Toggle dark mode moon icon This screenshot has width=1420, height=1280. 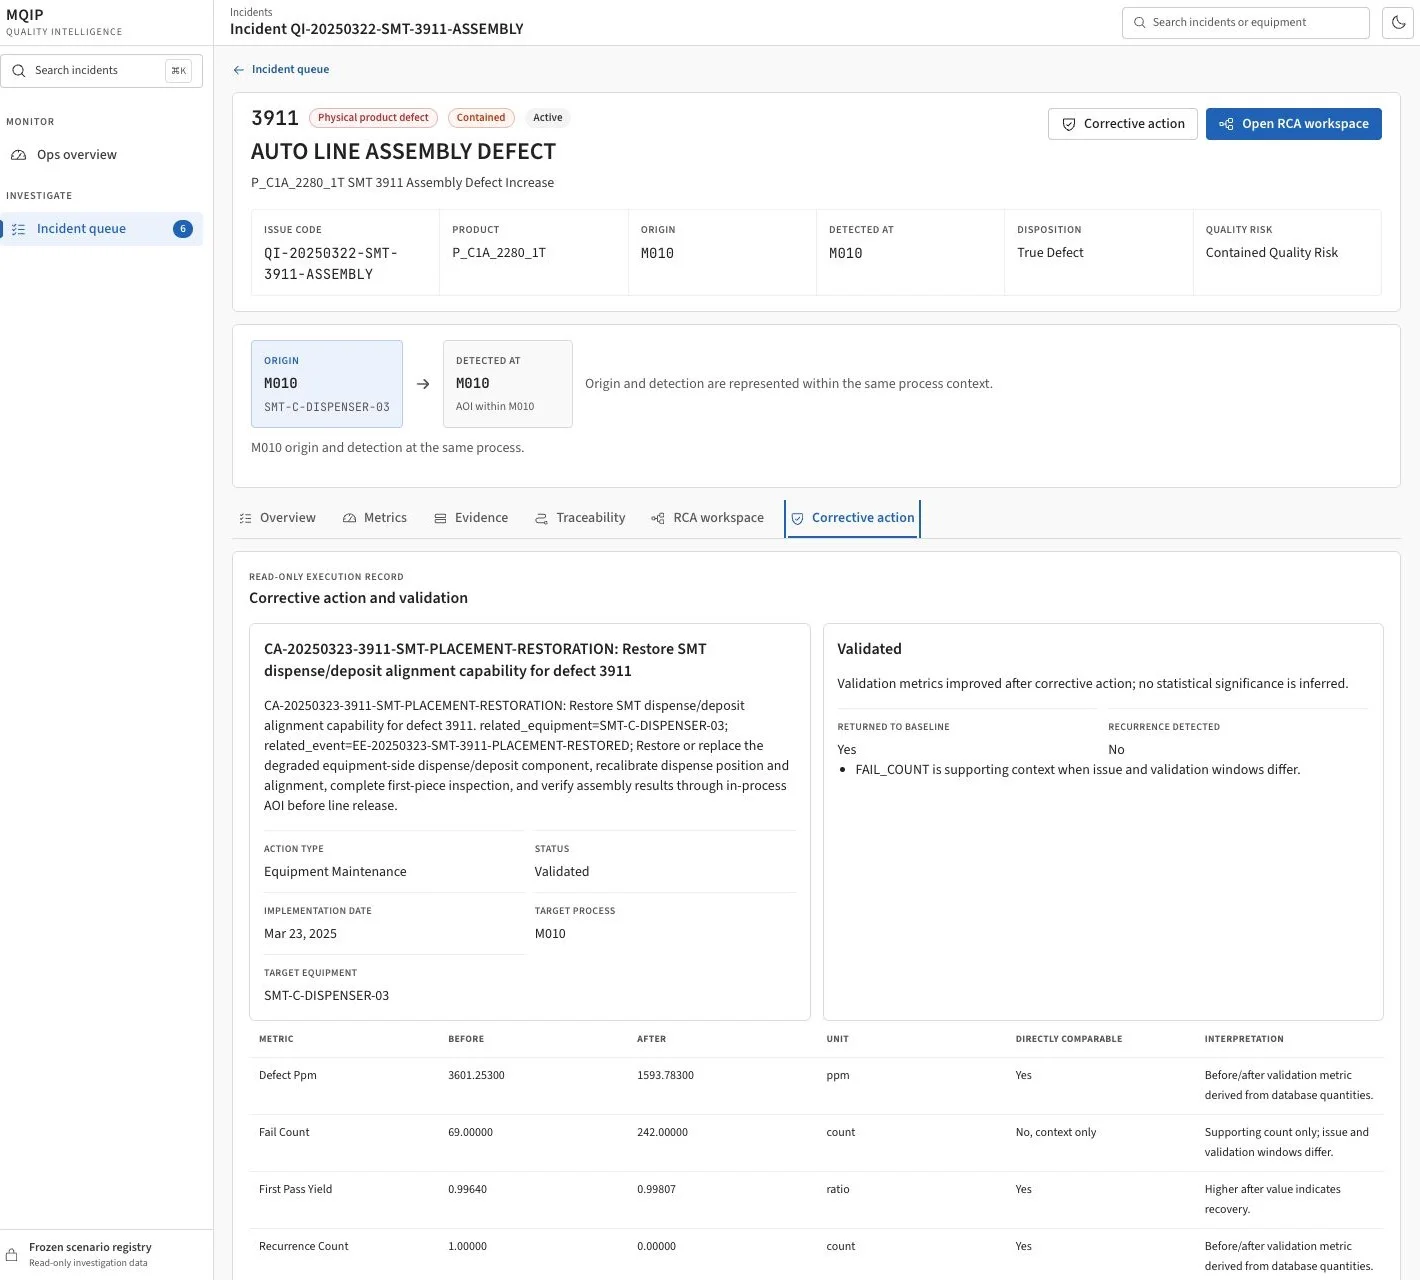pos(1398,22)
